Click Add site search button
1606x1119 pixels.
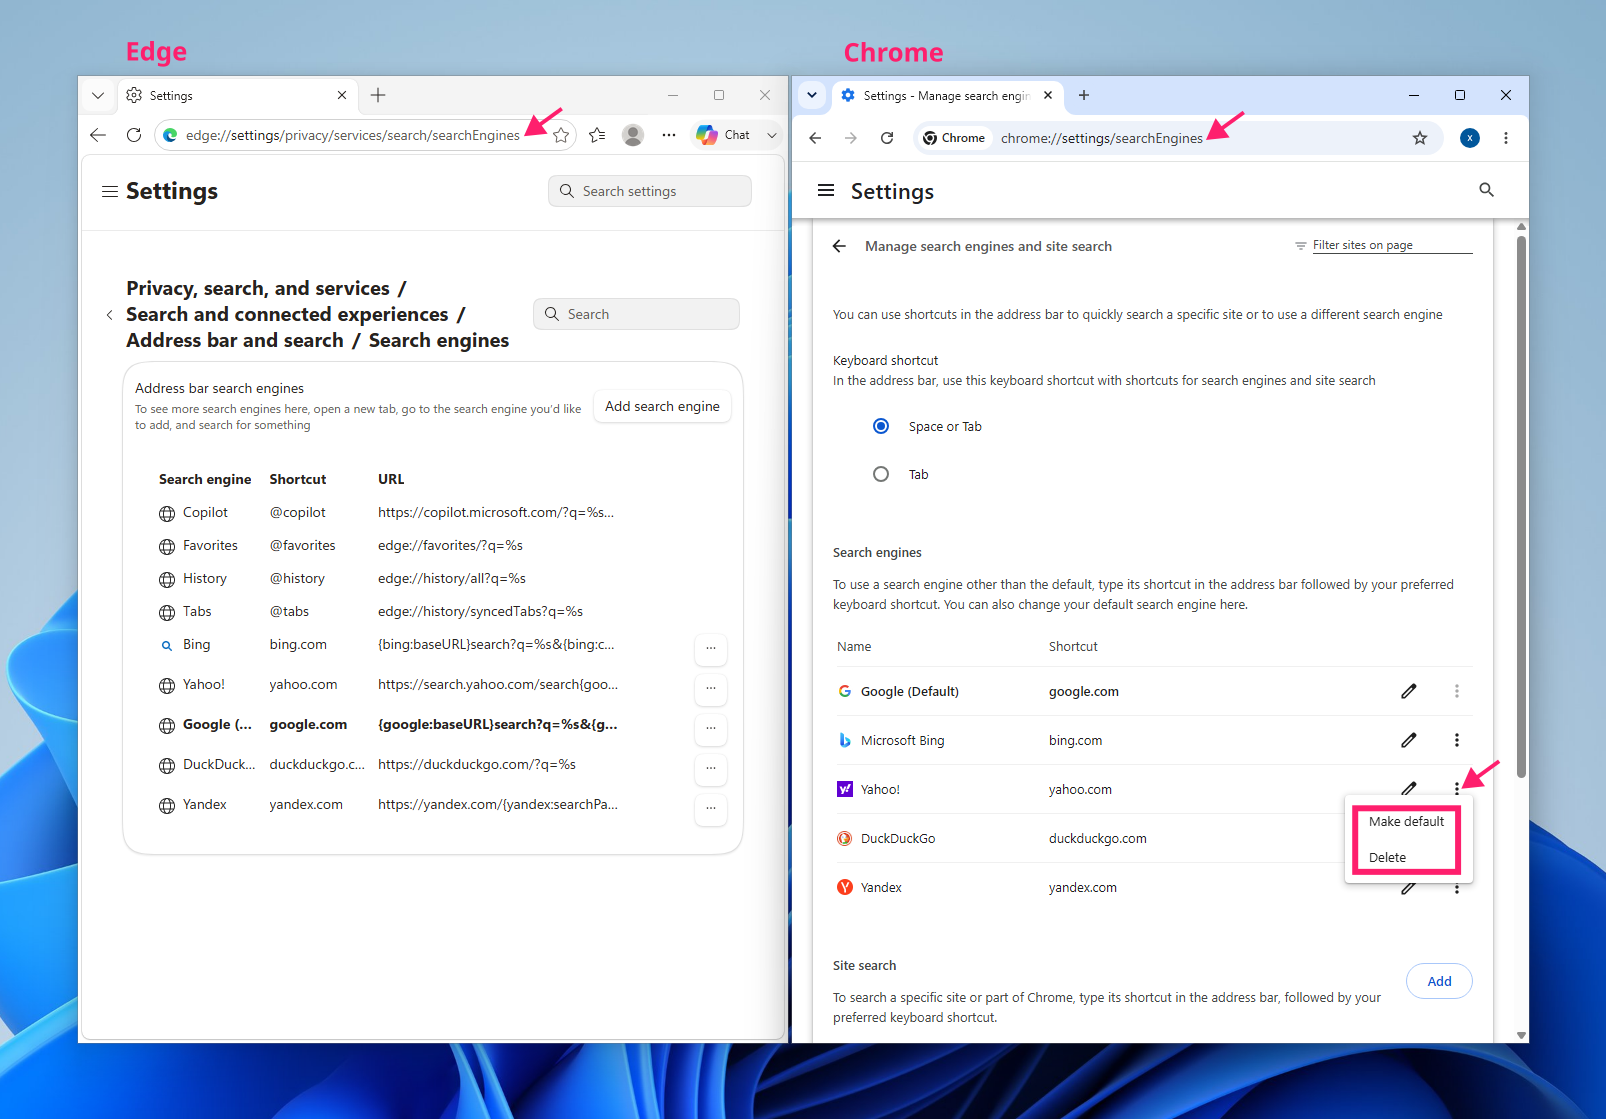(x=1439, y=981)
